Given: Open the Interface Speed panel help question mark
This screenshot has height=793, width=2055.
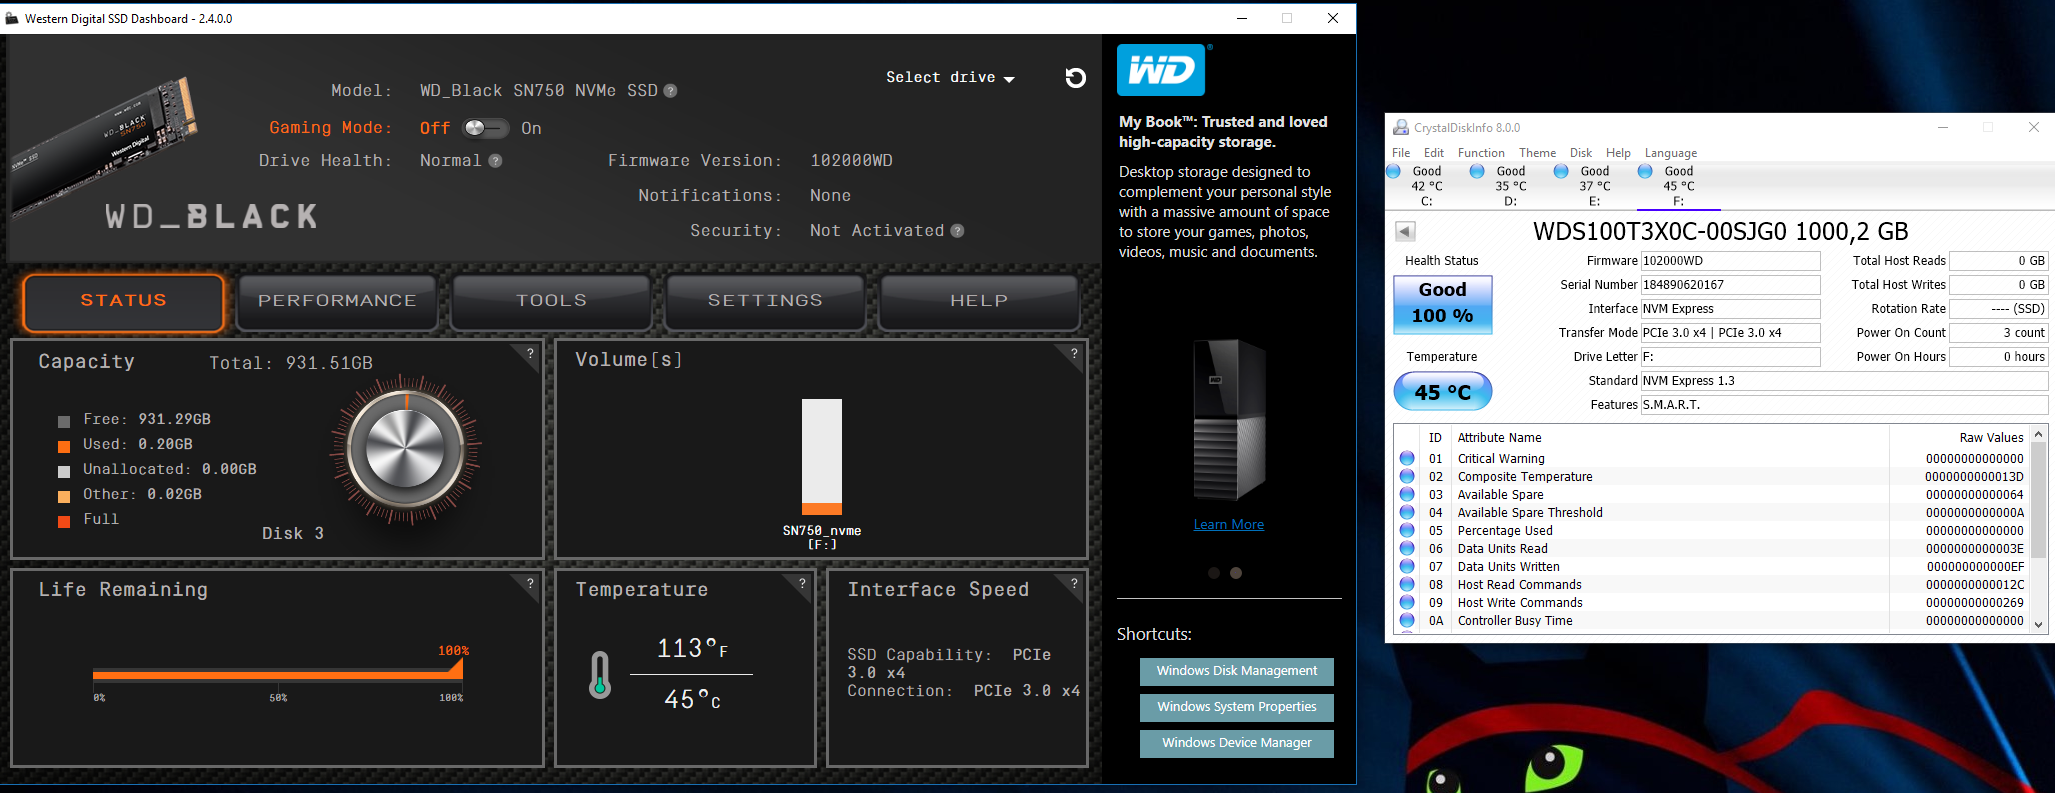Looking at the screenshot, I should coord(1074,583).
